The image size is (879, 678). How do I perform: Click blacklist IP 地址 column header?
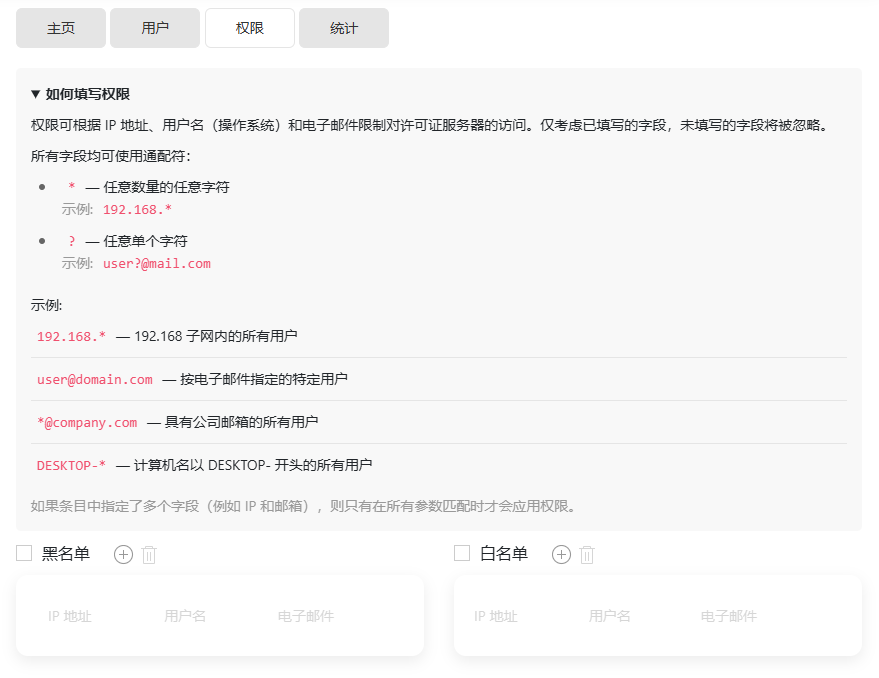pyautogui.click(x=70, y=617)
